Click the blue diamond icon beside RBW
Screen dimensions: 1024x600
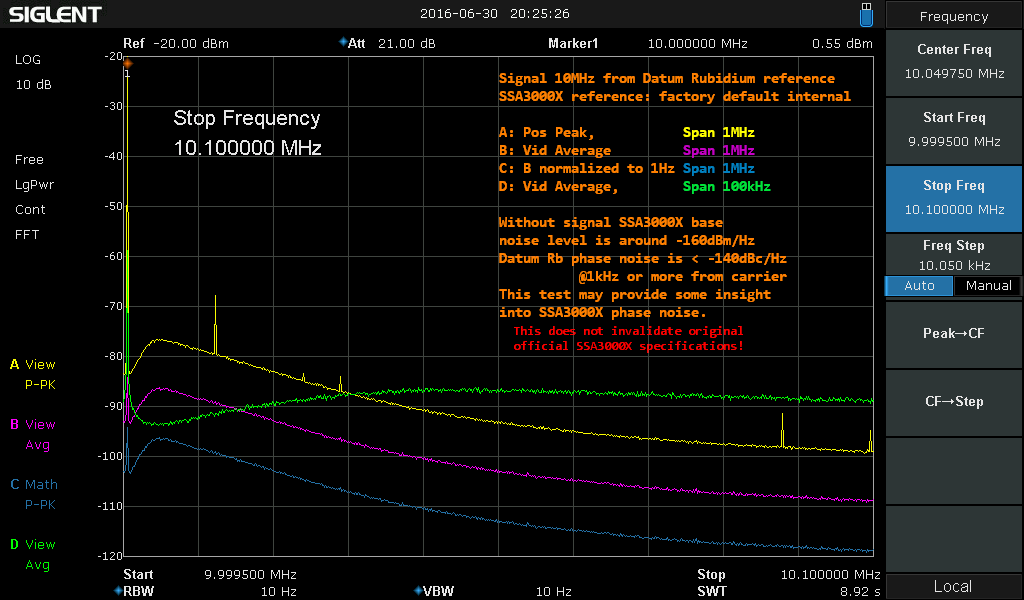pyautogui.click(x=117, y=591)
